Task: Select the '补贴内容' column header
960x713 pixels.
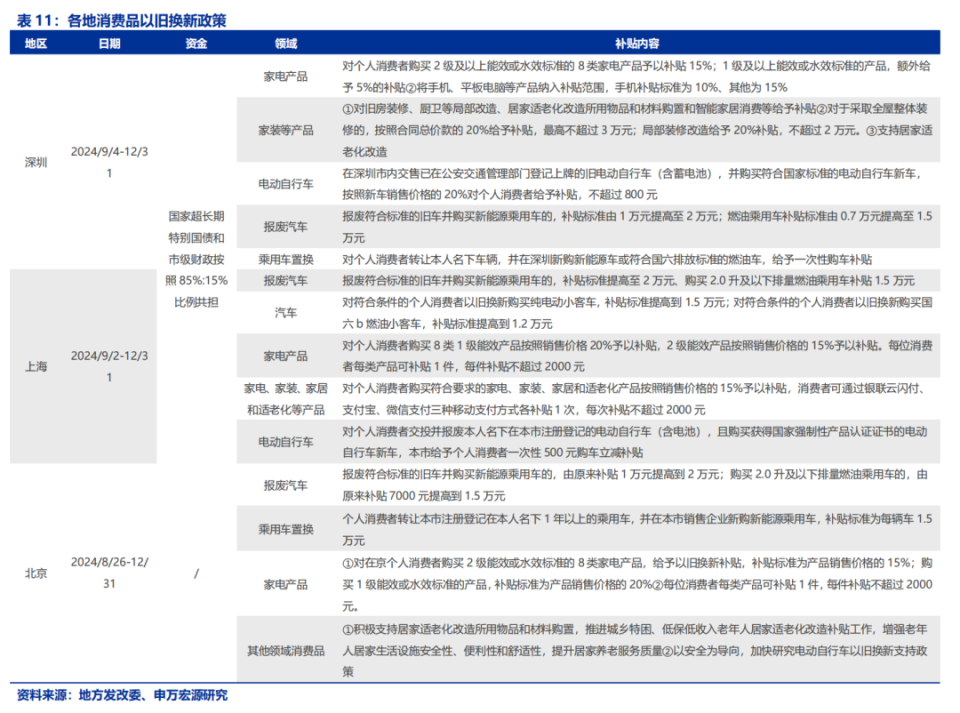Action: point(637,43)
